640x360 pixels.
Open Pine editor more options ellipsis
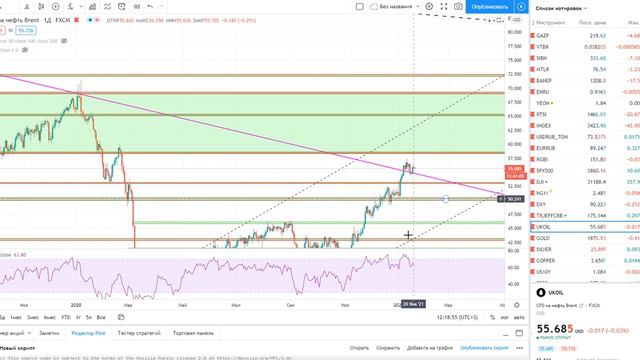(519, 348)
